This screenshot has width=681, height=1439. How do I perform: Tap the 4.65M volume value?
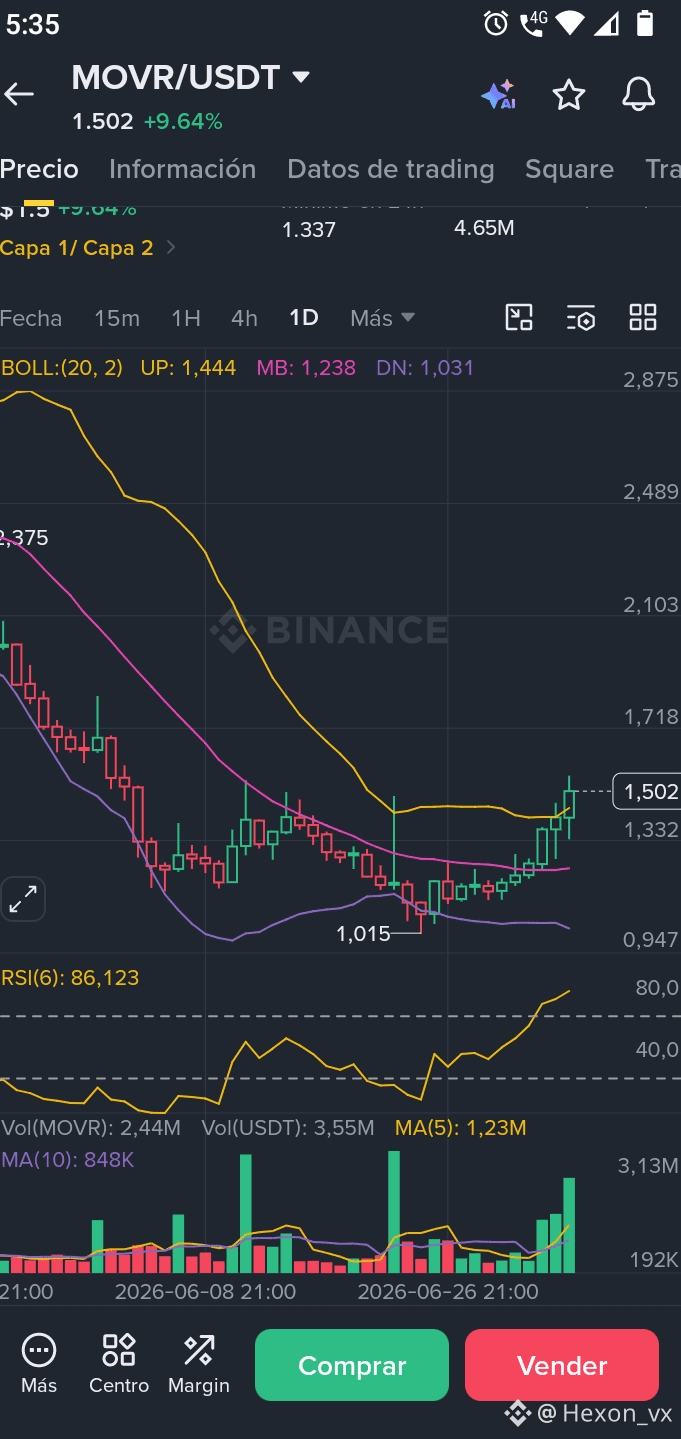tap(484, 228)
